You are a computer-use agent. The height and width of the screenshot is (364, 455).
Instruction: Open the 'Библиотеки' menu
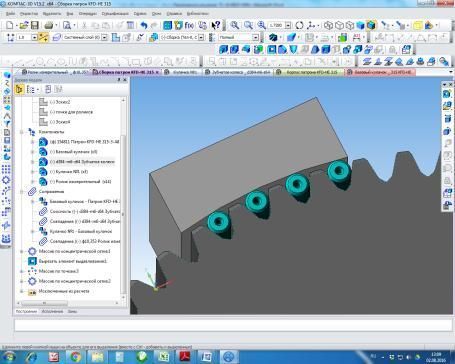198,14
